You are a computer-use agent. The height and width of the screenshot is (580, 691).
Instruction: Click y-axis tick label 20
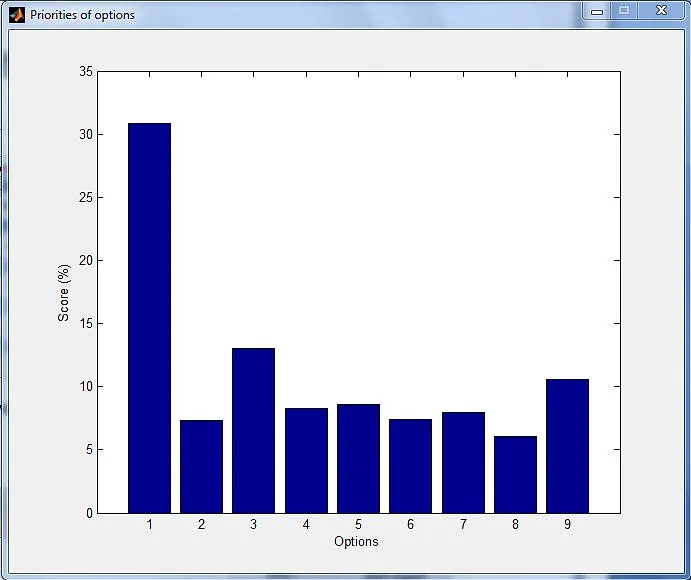tap(86, 260)
